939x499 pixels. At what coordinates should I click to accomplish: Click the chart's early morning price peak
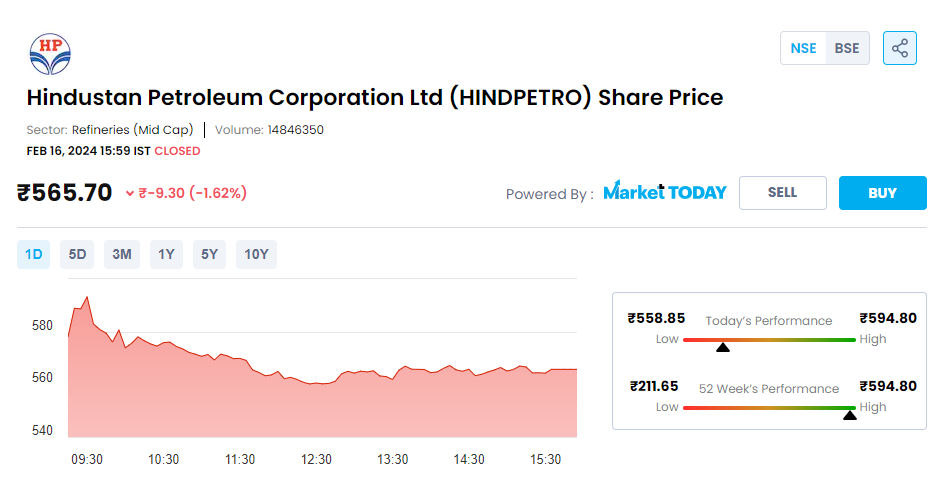pos(87,297)
